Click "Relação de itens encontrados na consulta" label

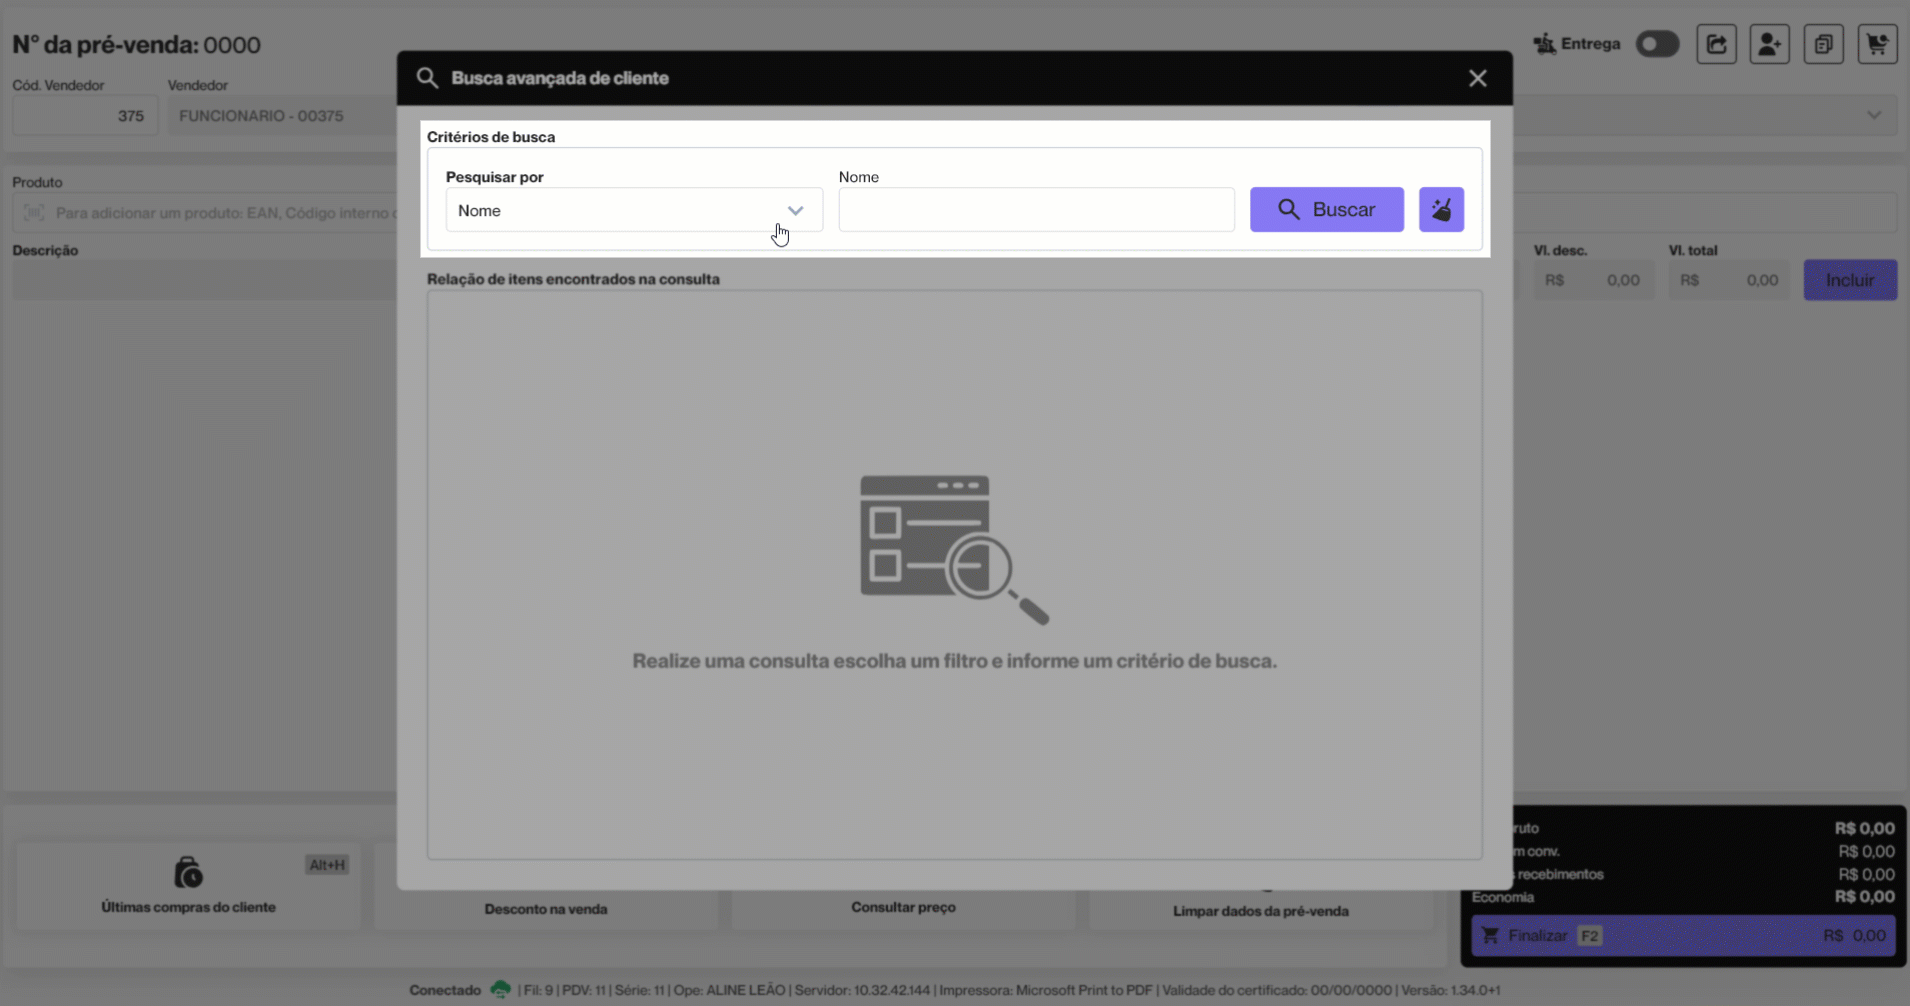point(573,279)
